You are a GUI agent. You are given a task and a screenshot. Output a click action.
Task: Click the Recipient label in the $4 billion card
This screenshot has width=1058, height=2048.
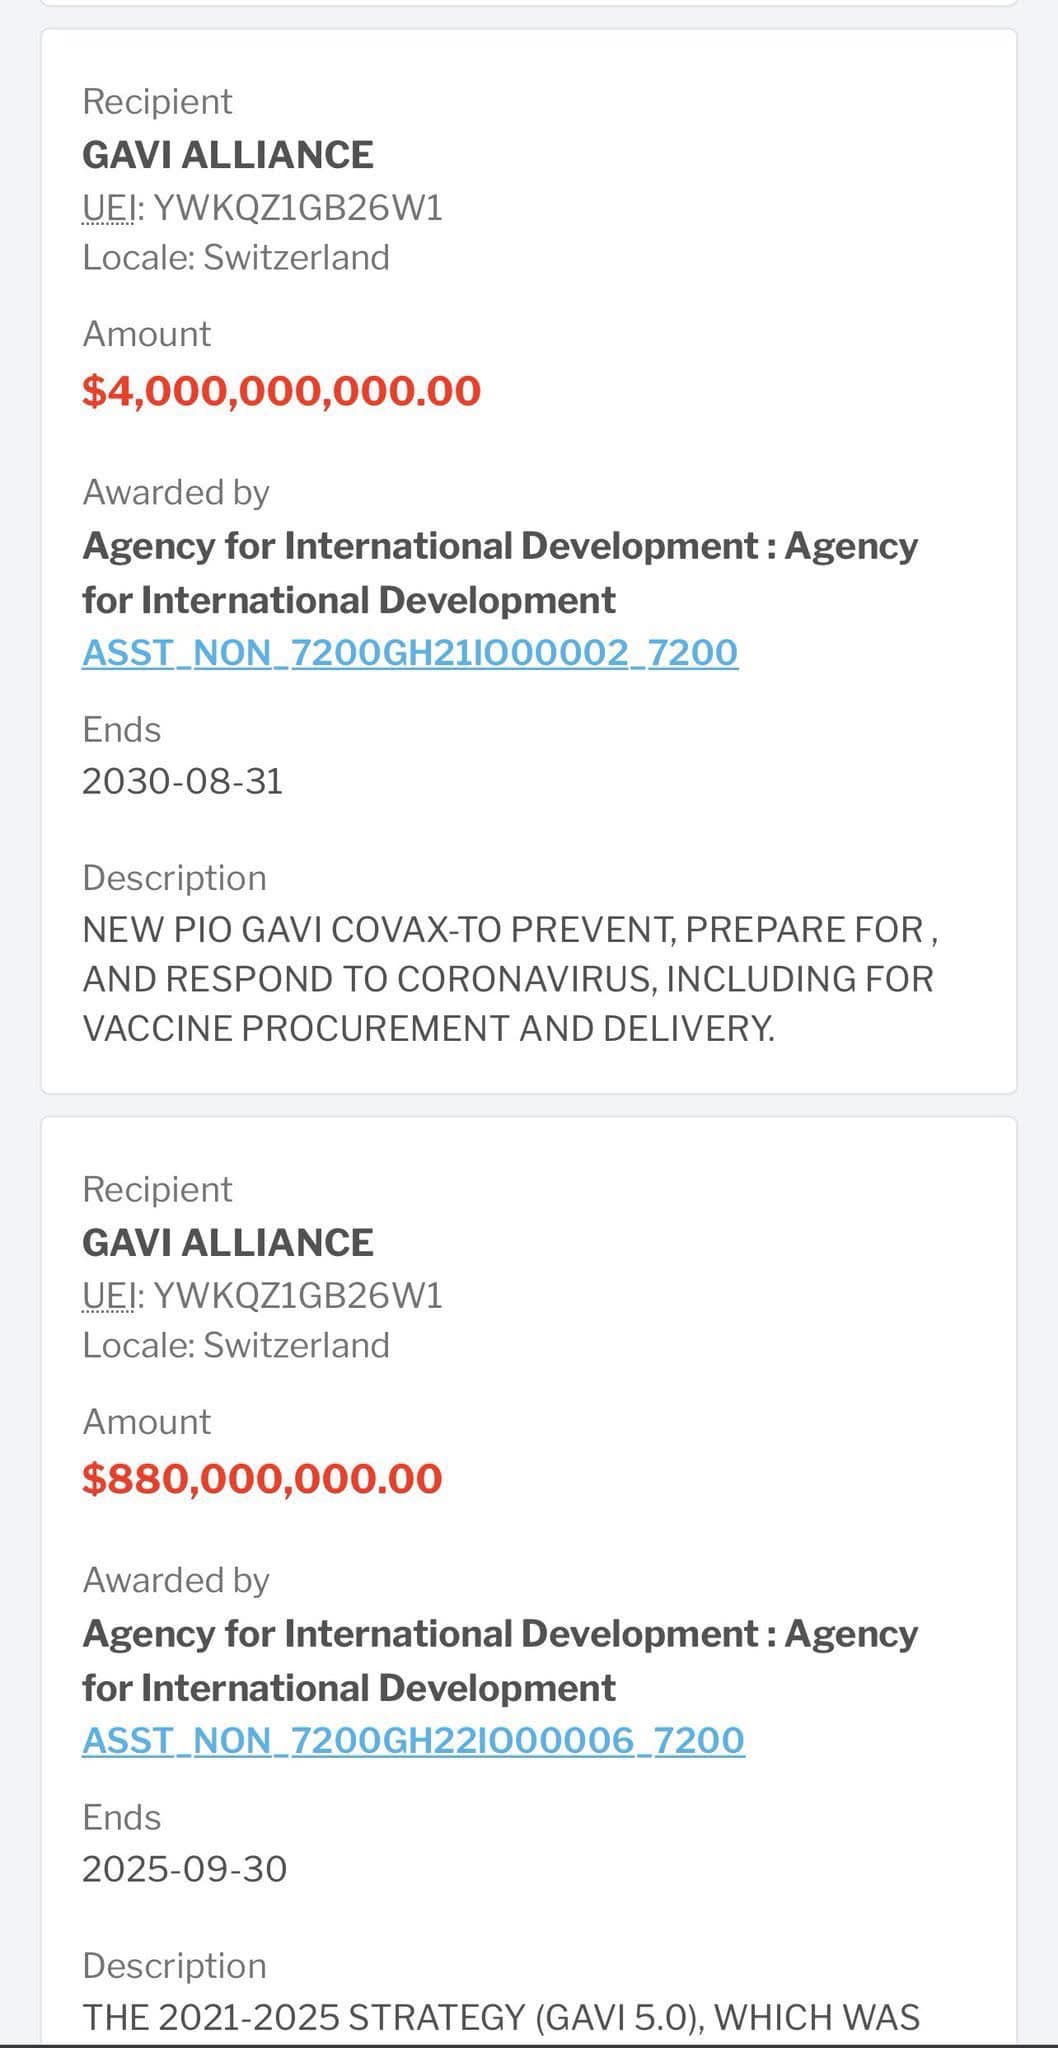pos(157,101)
